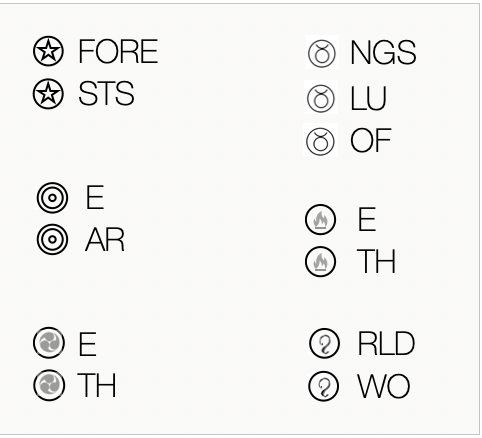Select the swirl icon above the TH swirl
This screenshot has width=482, height=438.
[49, 343]
